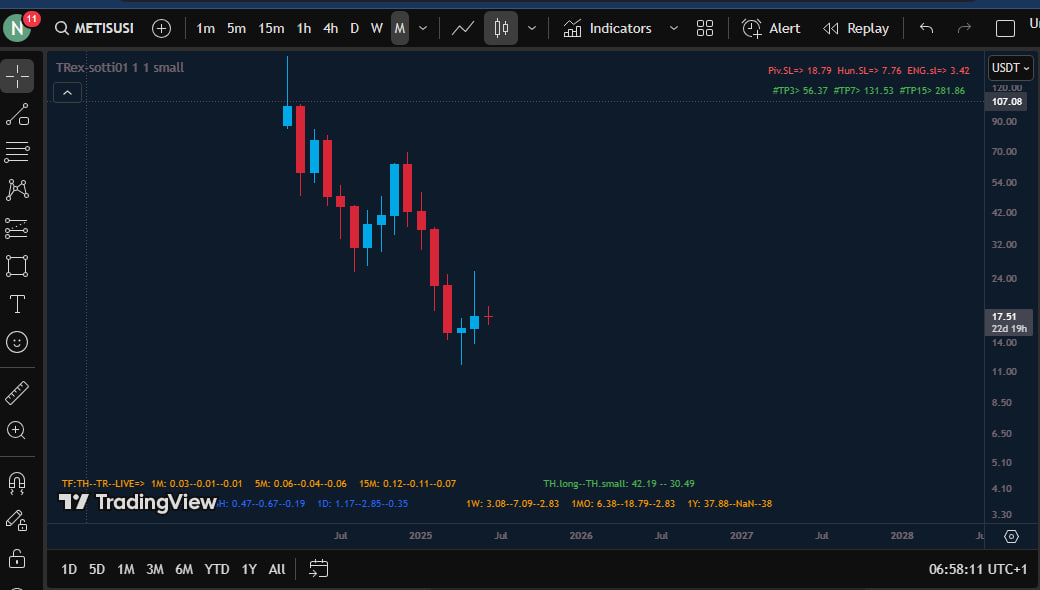Select the YTD date range
This screenshot has width=1040, height=590.
(217, 569)
